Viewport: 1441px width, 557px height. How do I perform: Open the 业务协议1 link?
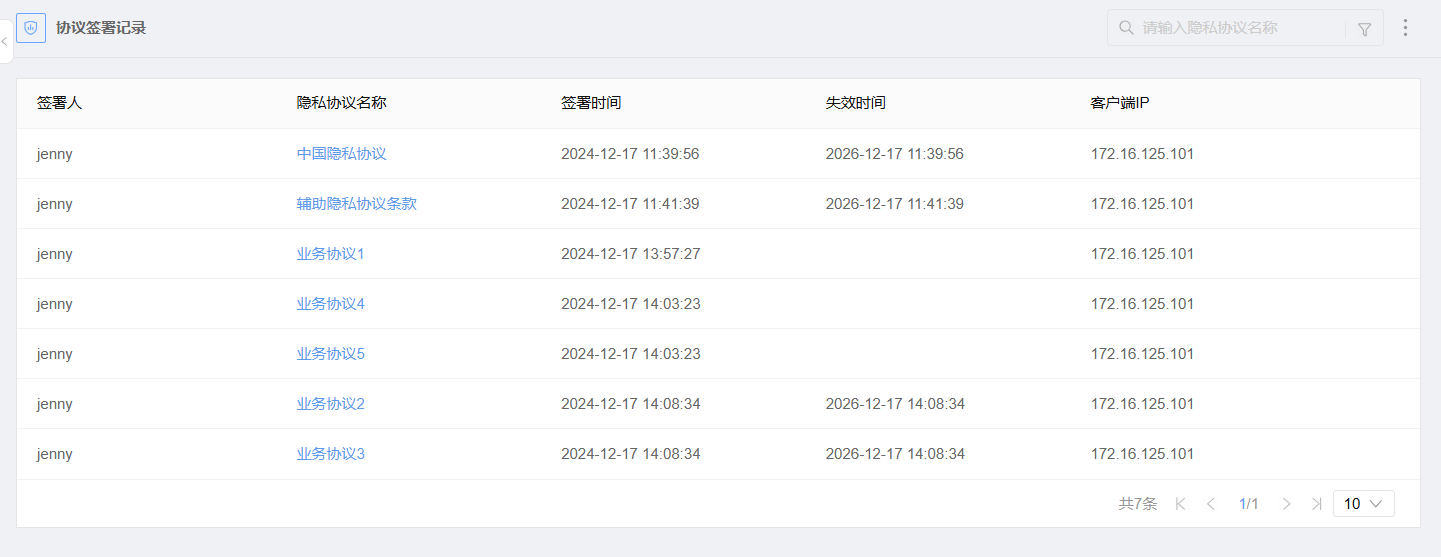pyautogui.click(x=330, y=254)
